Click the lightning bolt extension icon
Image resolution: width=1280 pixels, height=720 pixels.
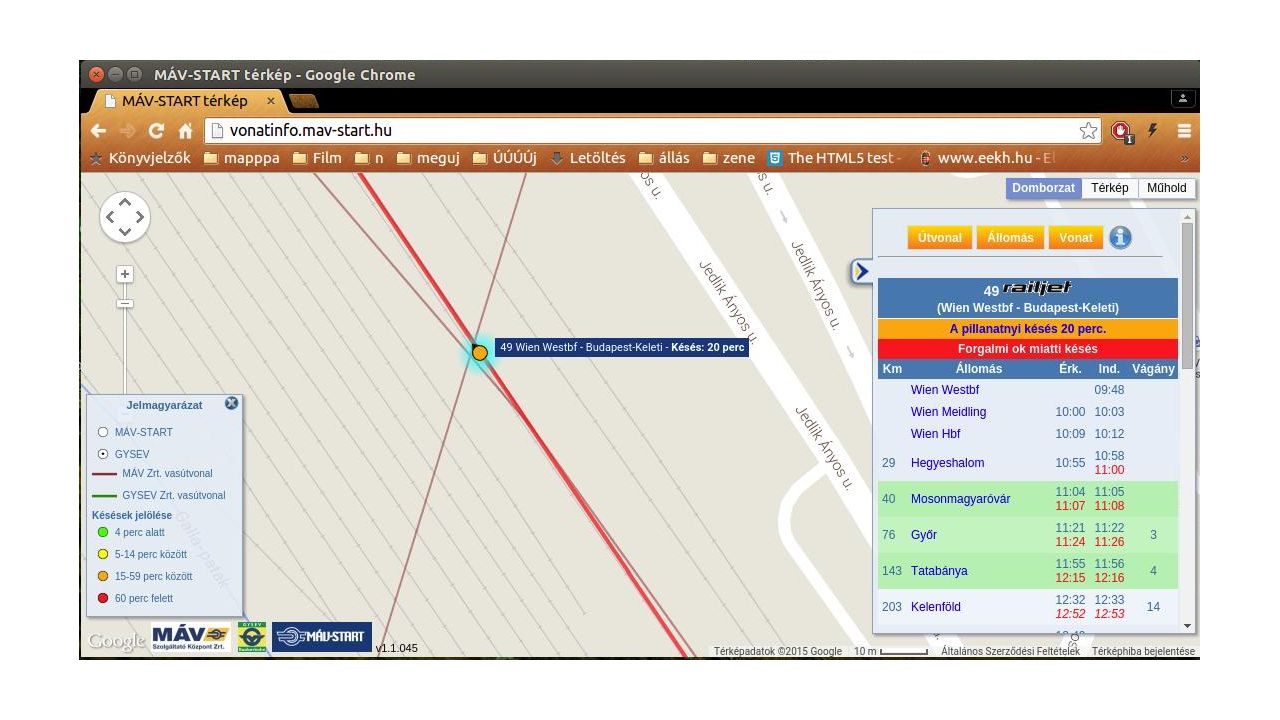(x=1153, y=130)
